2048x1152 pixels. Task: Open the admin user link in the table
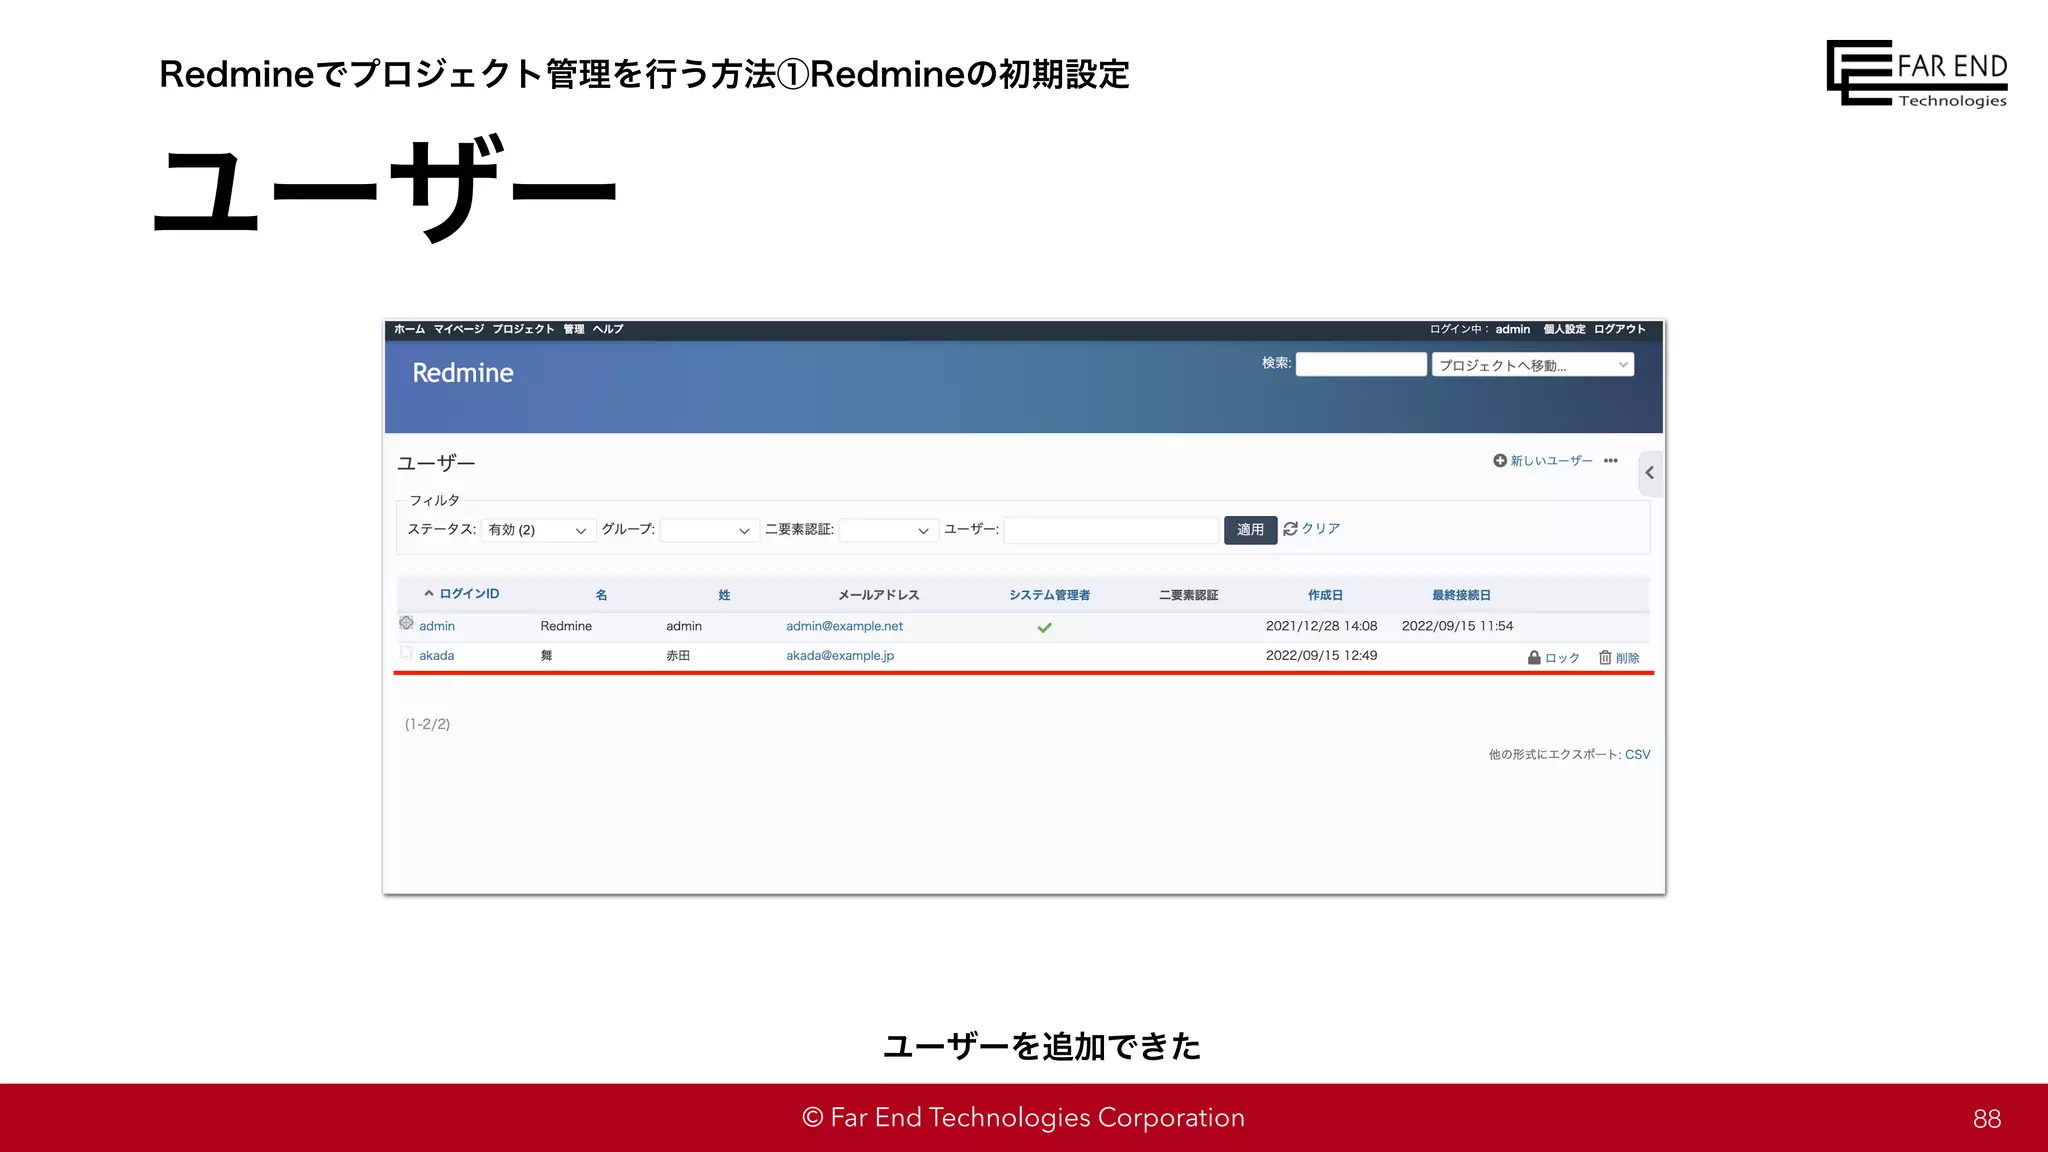click(437, 626)
